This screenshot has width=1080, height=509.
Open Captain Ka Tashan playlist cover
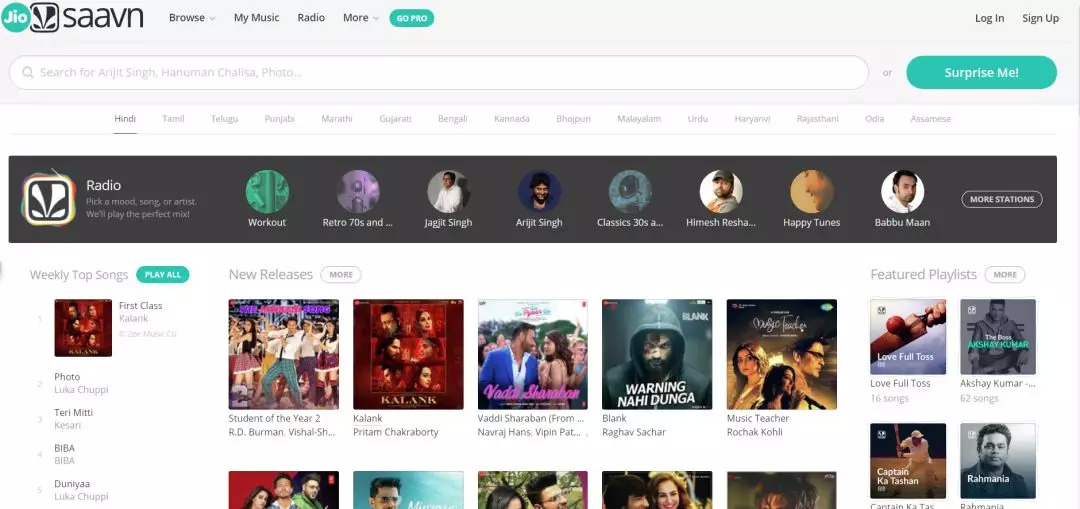(908, 461)
